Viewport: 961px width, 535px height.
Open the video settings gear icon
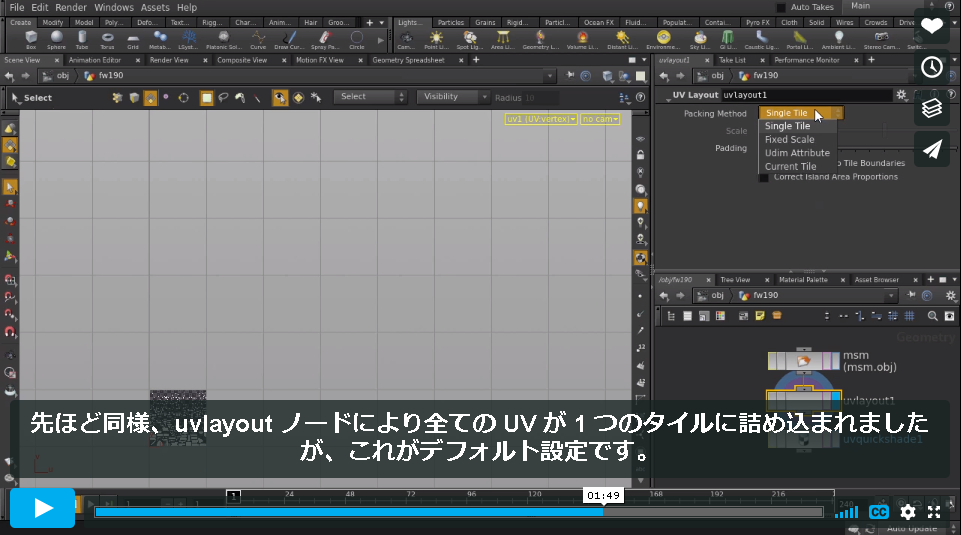(x=908, y=512)
